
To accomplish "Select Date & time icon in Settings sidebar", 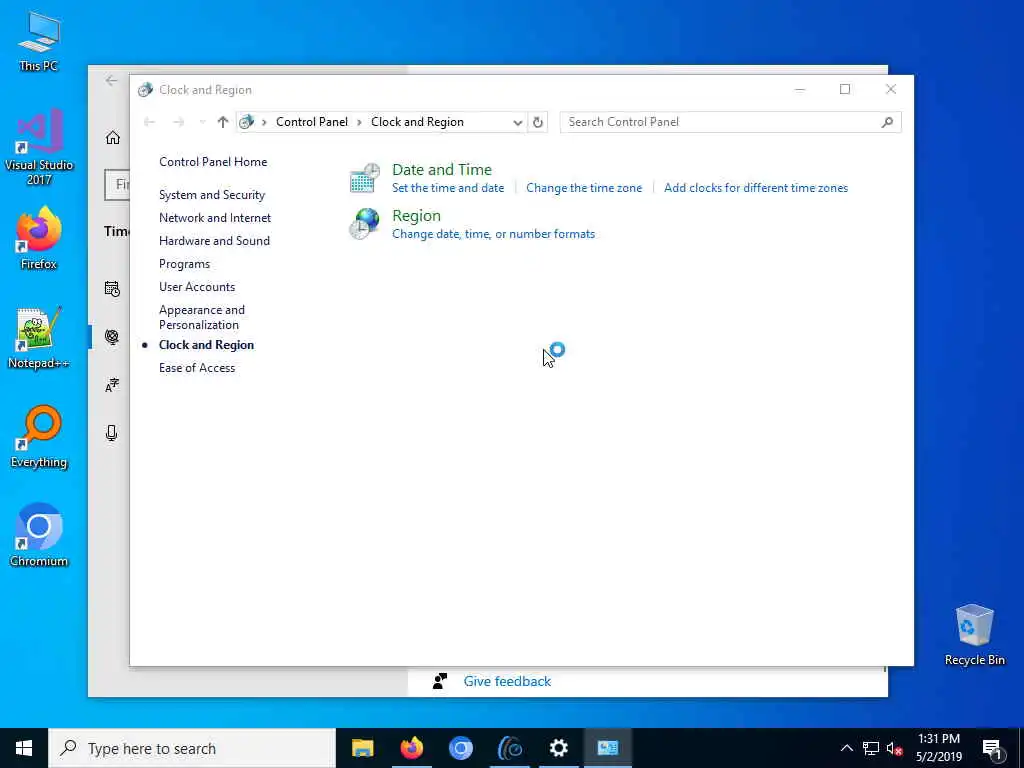I will pos(112,289).
